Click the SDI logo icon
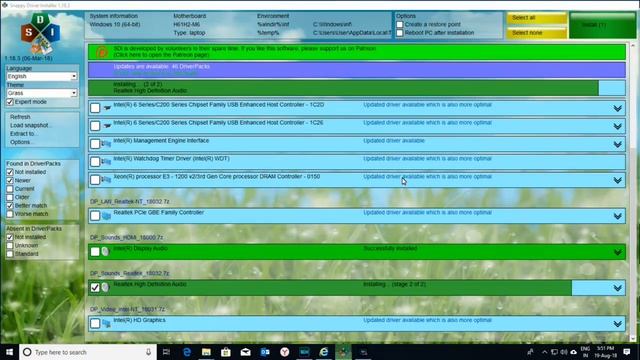Screen dimensions: 640x360 tap(40, 33)
